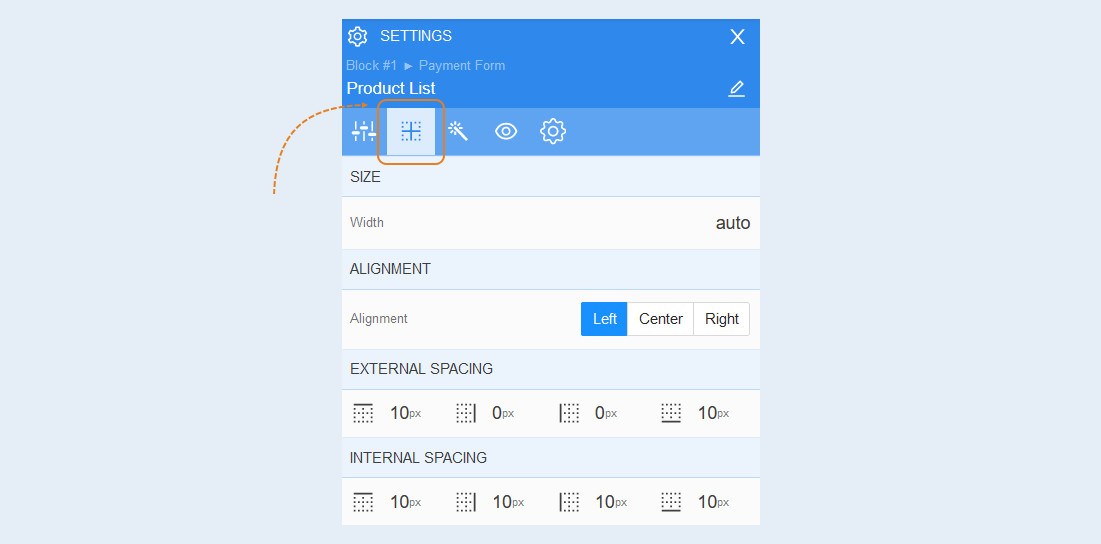Click external bottom spacing icon
Screen dimensions: 1101x544
pos(671,413)
